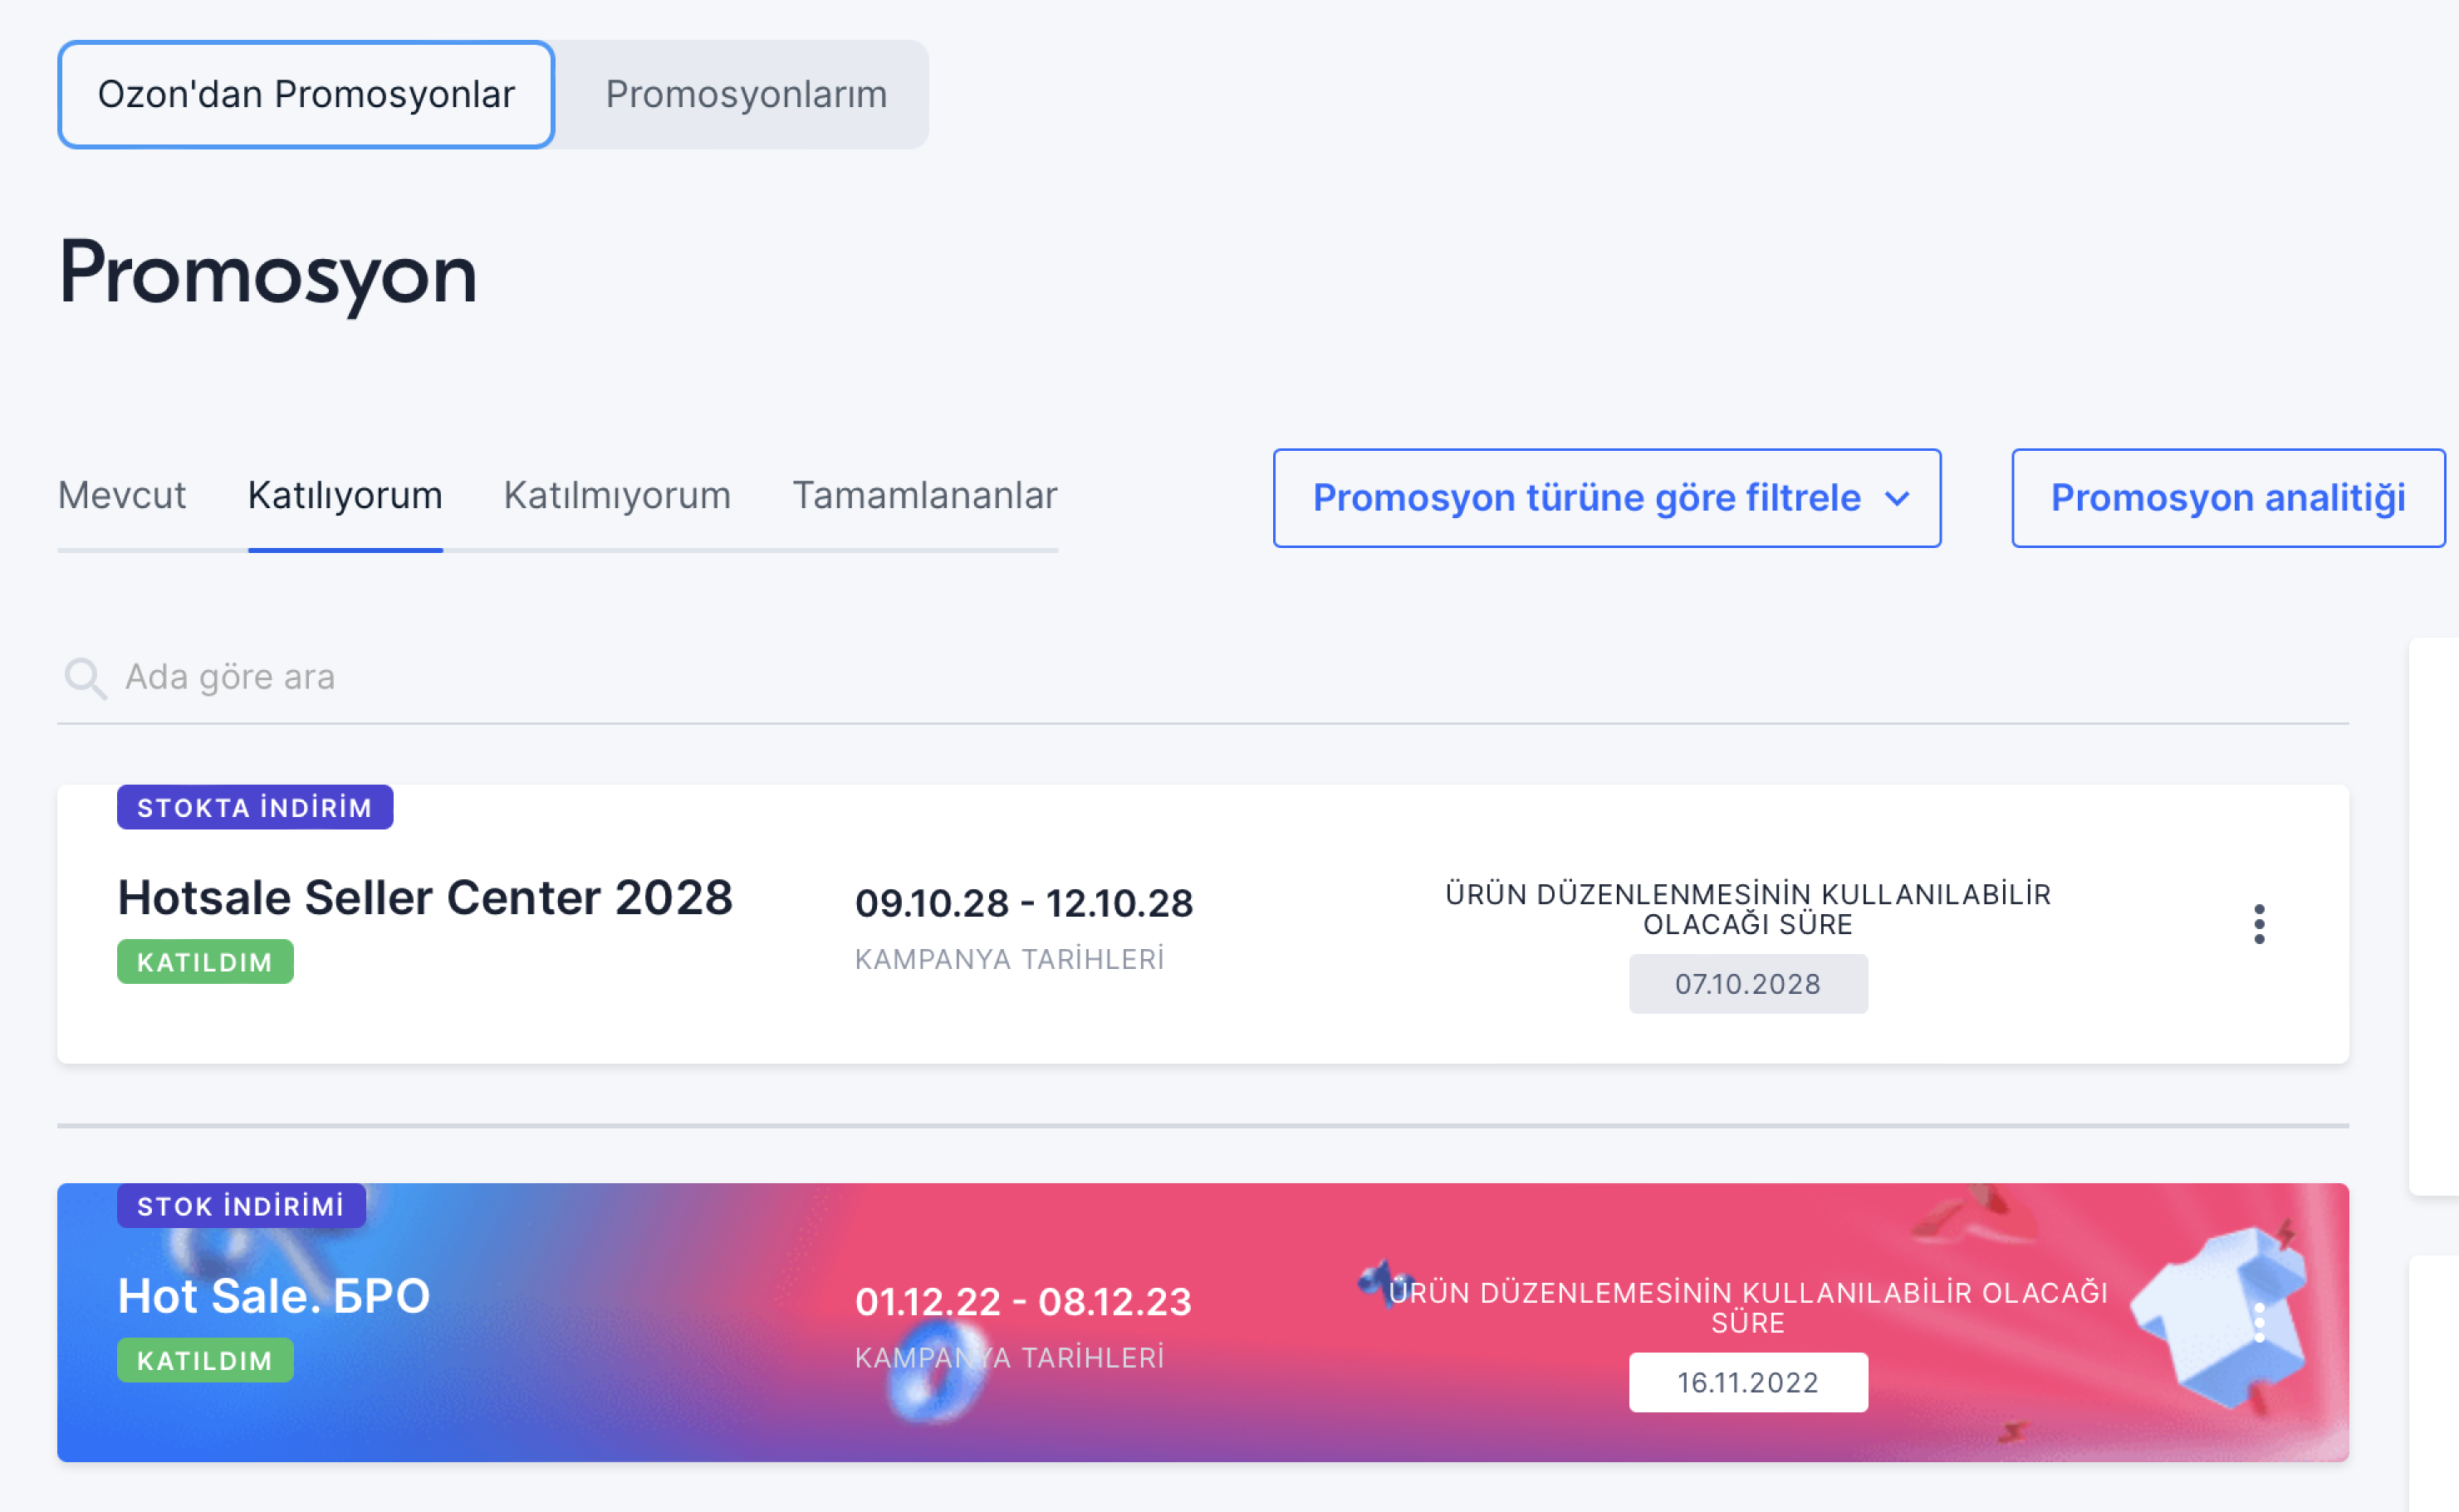This screenshot has width=2459, height=1512.
Task: Click the 16.11.2022 date chip
Action: [x=1748, y=1383]
